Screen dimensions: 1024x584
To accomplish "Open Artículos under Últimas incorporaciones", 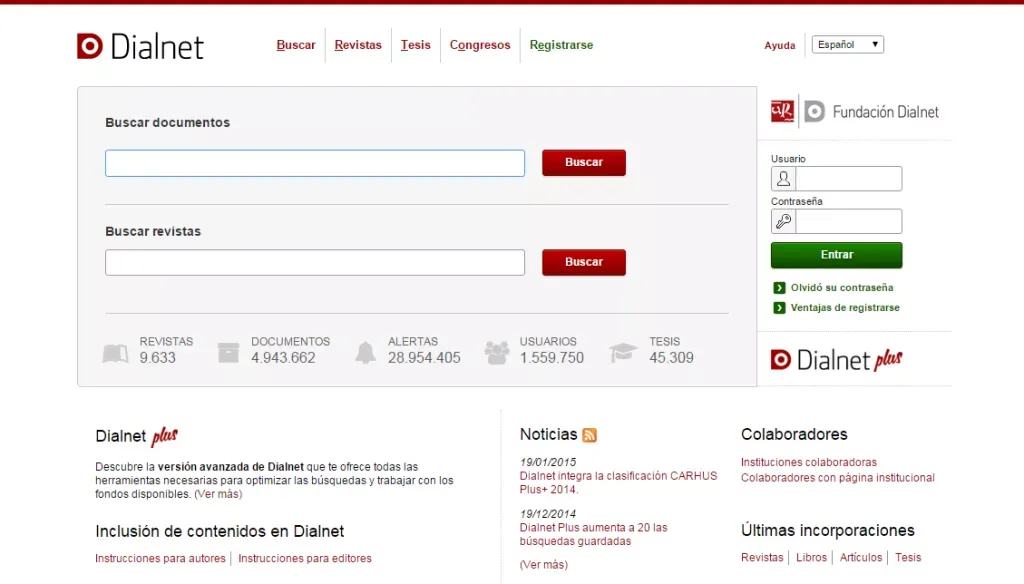I will pos(861,558).
